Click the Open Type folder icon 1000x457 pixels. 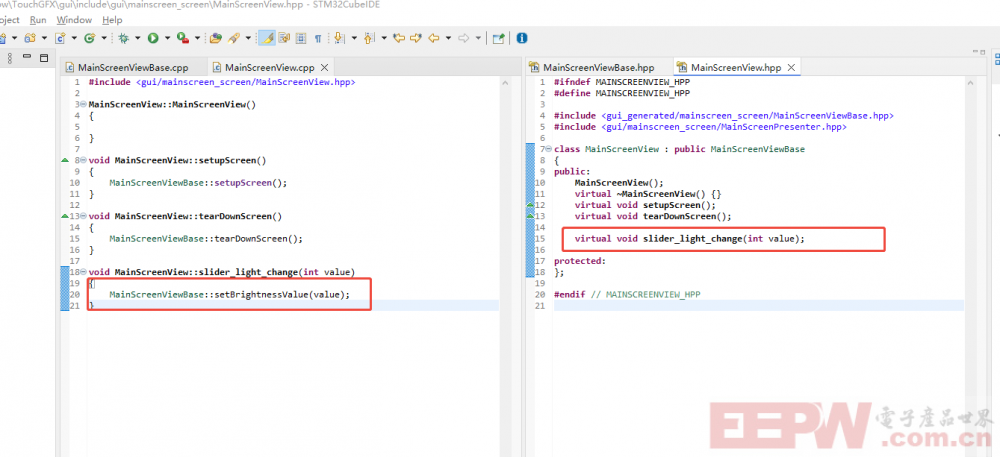coord(216,38)
